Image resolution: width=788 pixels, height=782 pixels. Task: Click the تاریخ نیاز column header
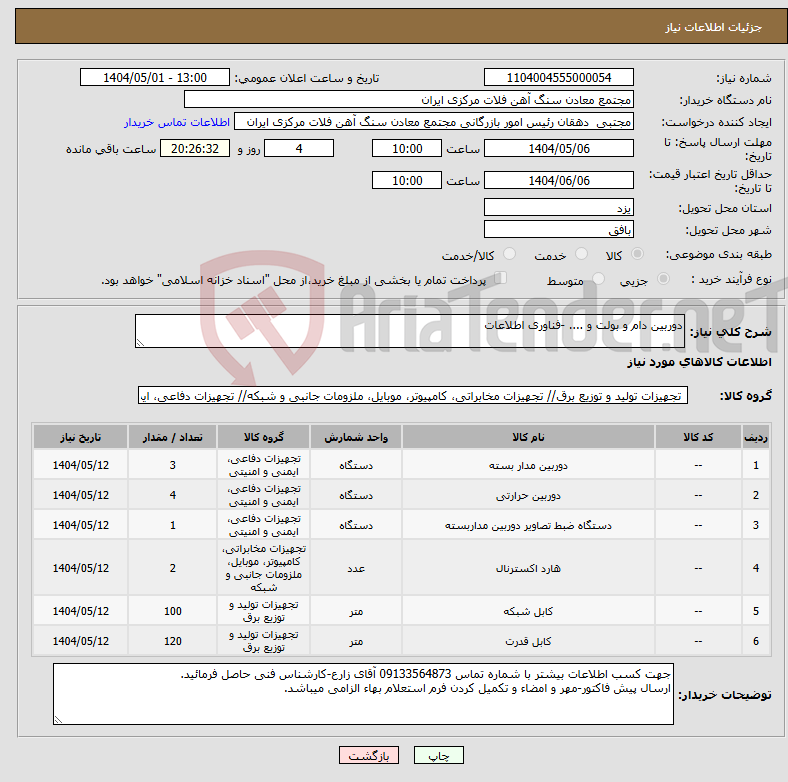[x=80, y=437]
